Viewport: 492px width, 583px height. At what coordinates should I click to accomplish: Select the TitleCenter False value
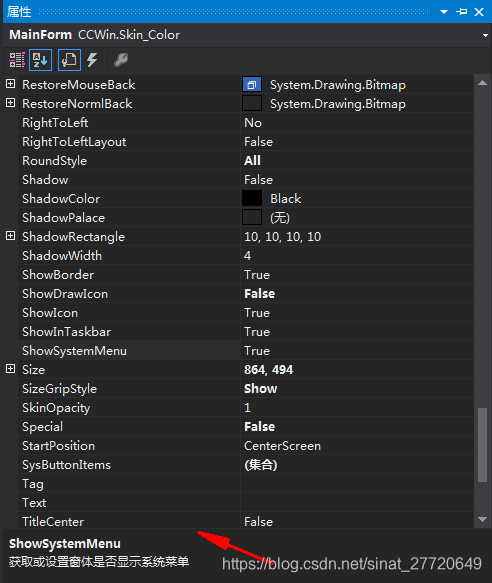pyautogui.click(x=258, y=522)
